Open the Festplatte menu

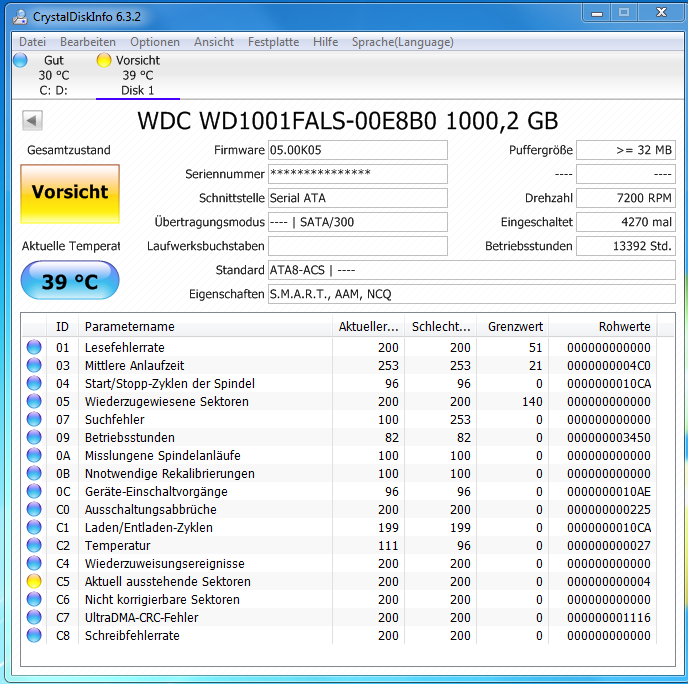(x=273, y=42)
